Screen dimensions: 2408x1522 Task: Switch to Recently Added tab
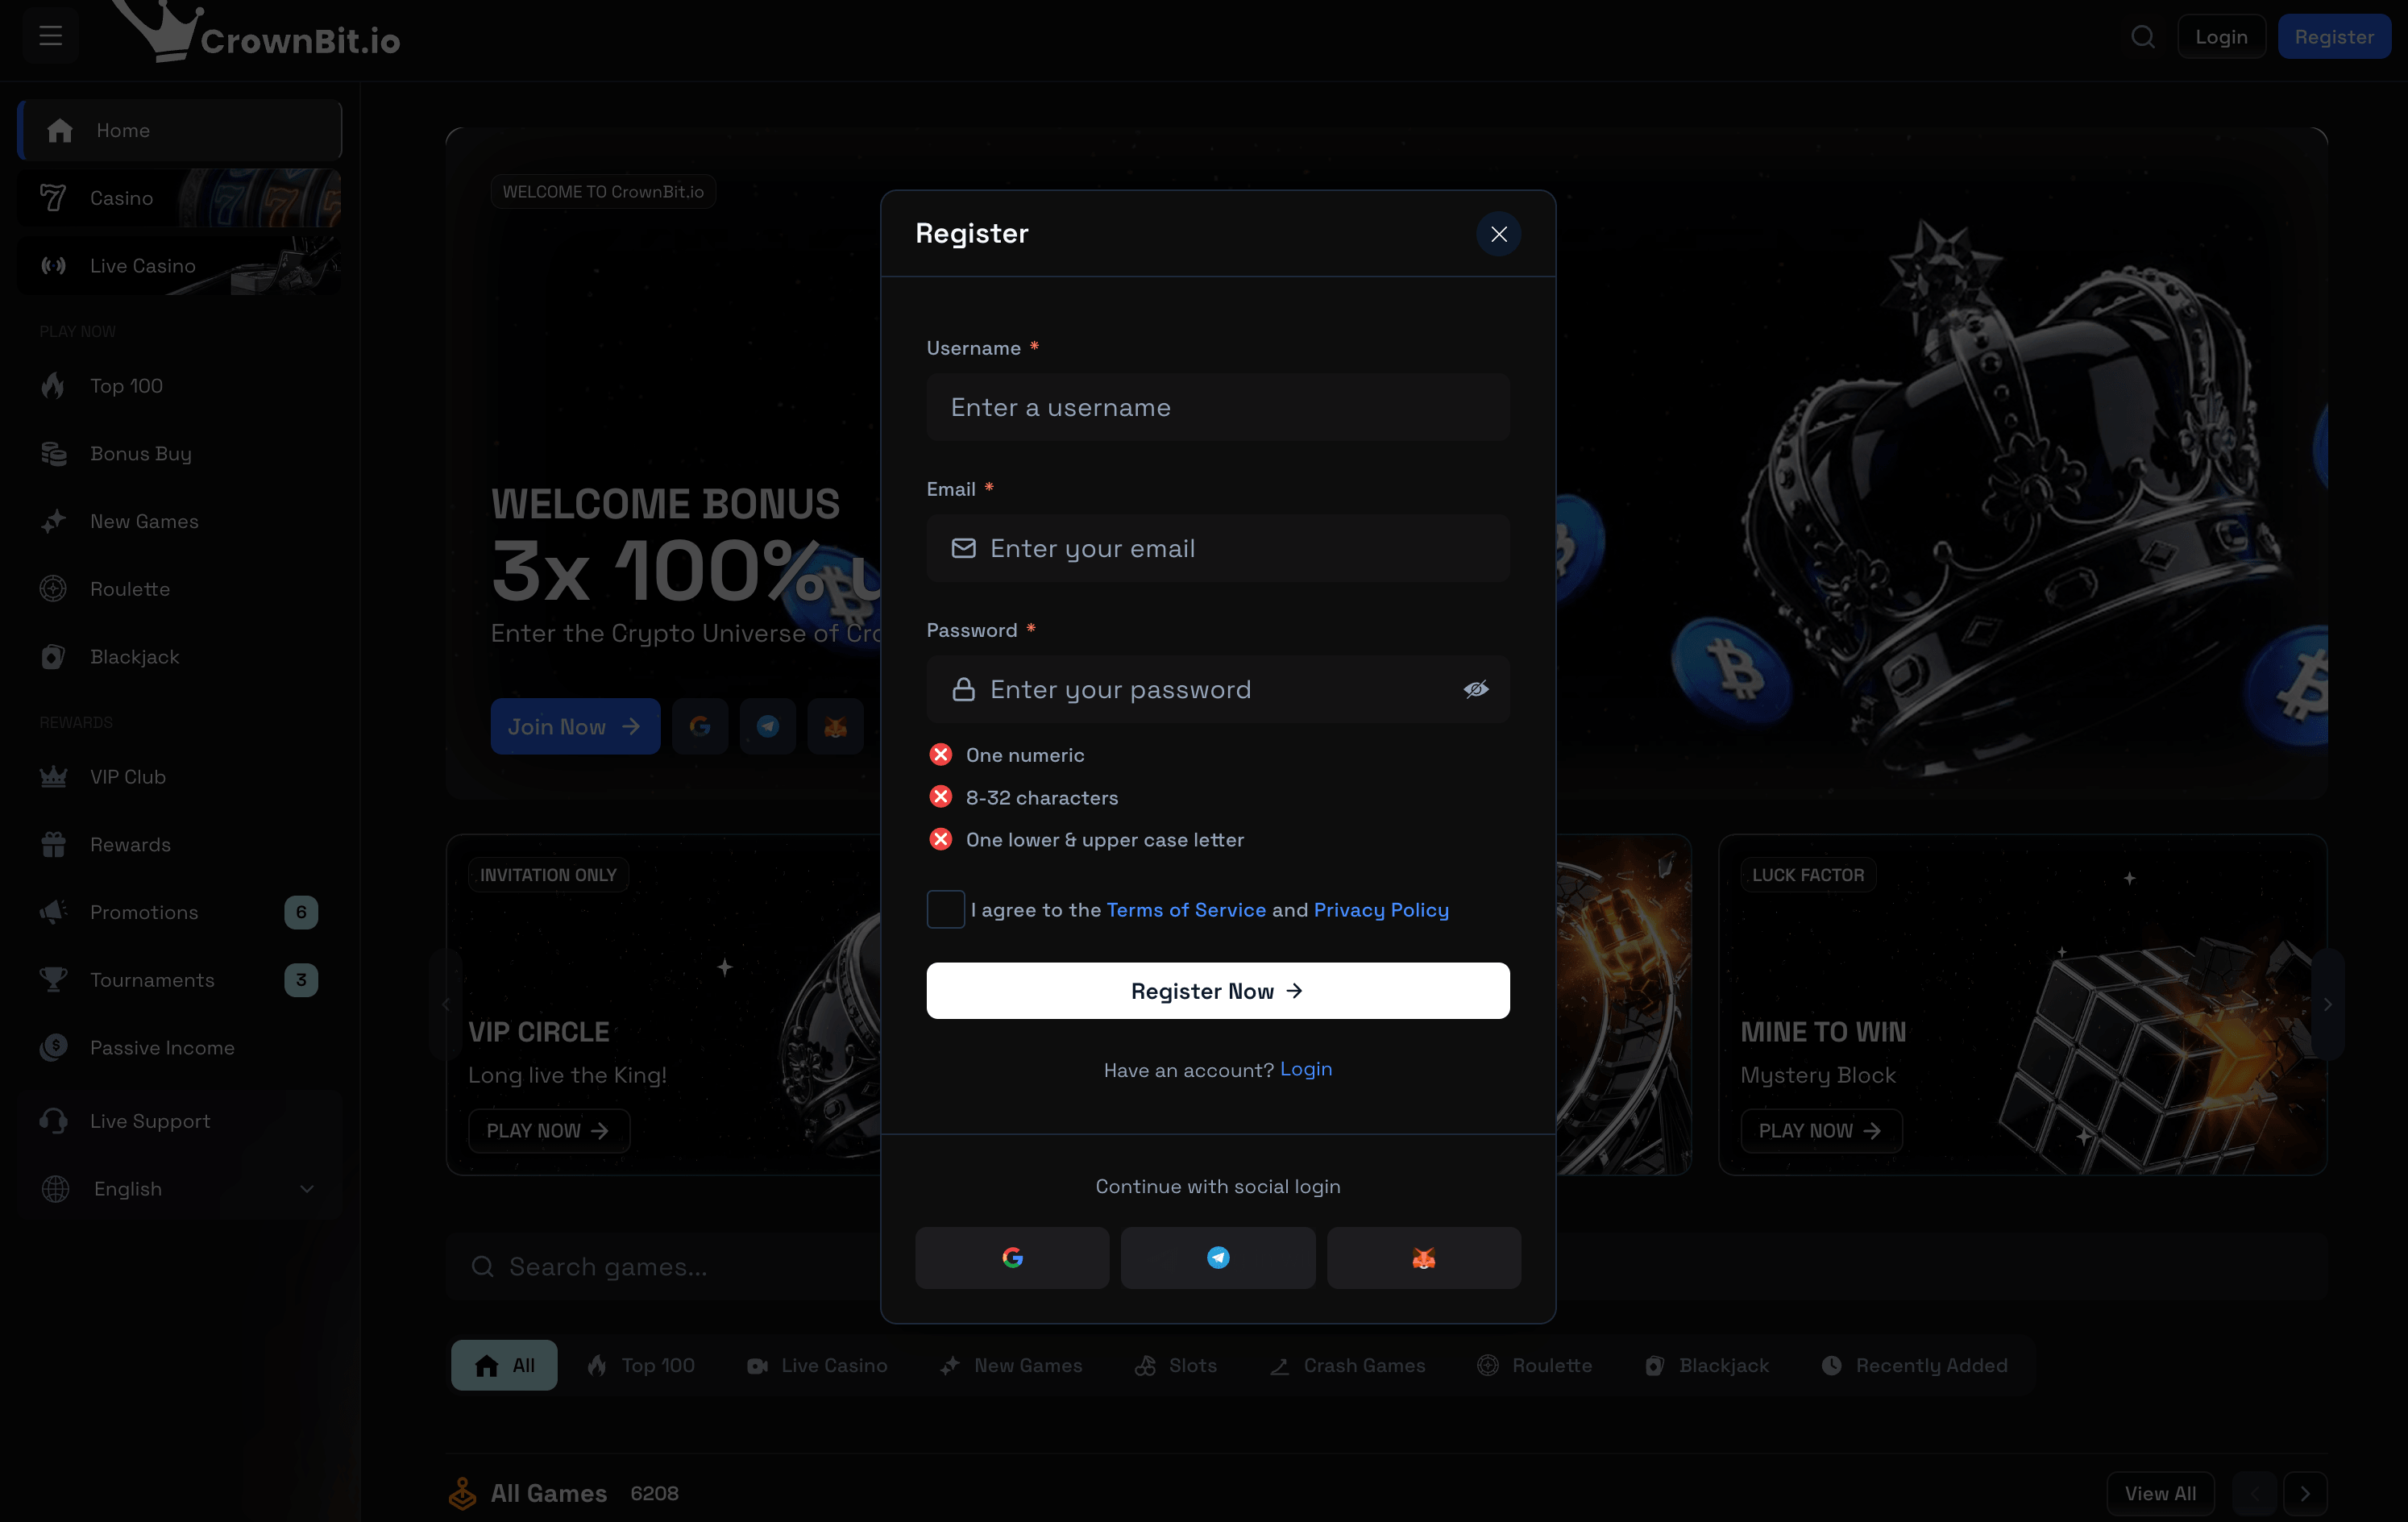pyautogui.click(x=1914, y=1365)
